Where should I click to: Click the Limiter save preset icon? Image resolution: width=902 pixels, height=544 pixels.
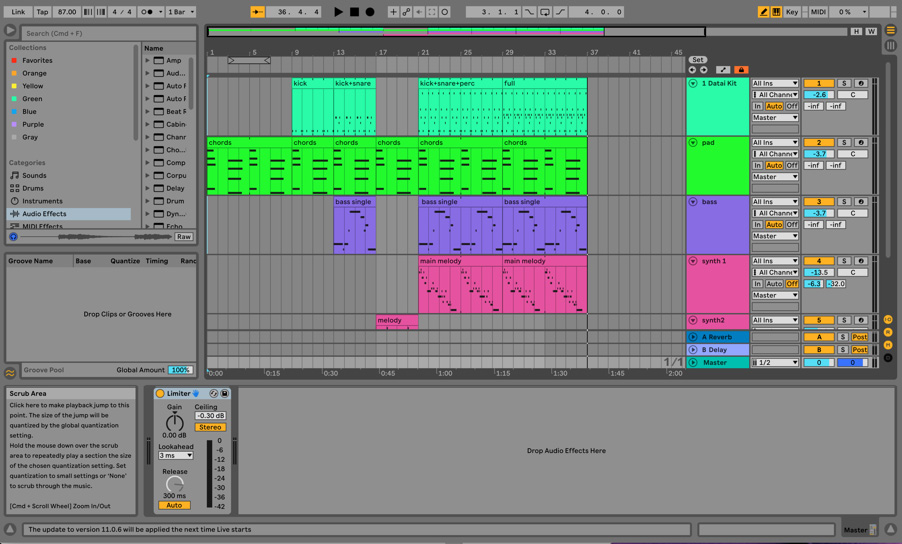224,393
